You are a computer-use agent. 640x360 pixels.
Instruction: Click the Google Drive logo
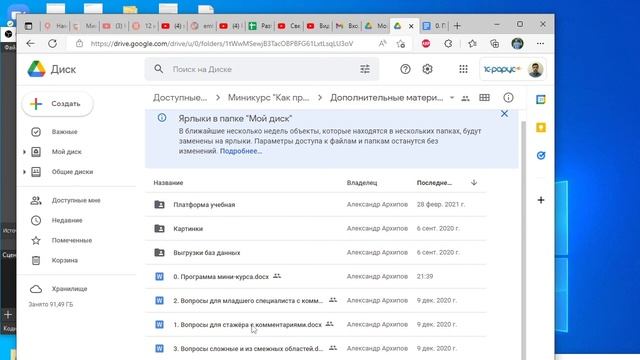tap(36, 69)
